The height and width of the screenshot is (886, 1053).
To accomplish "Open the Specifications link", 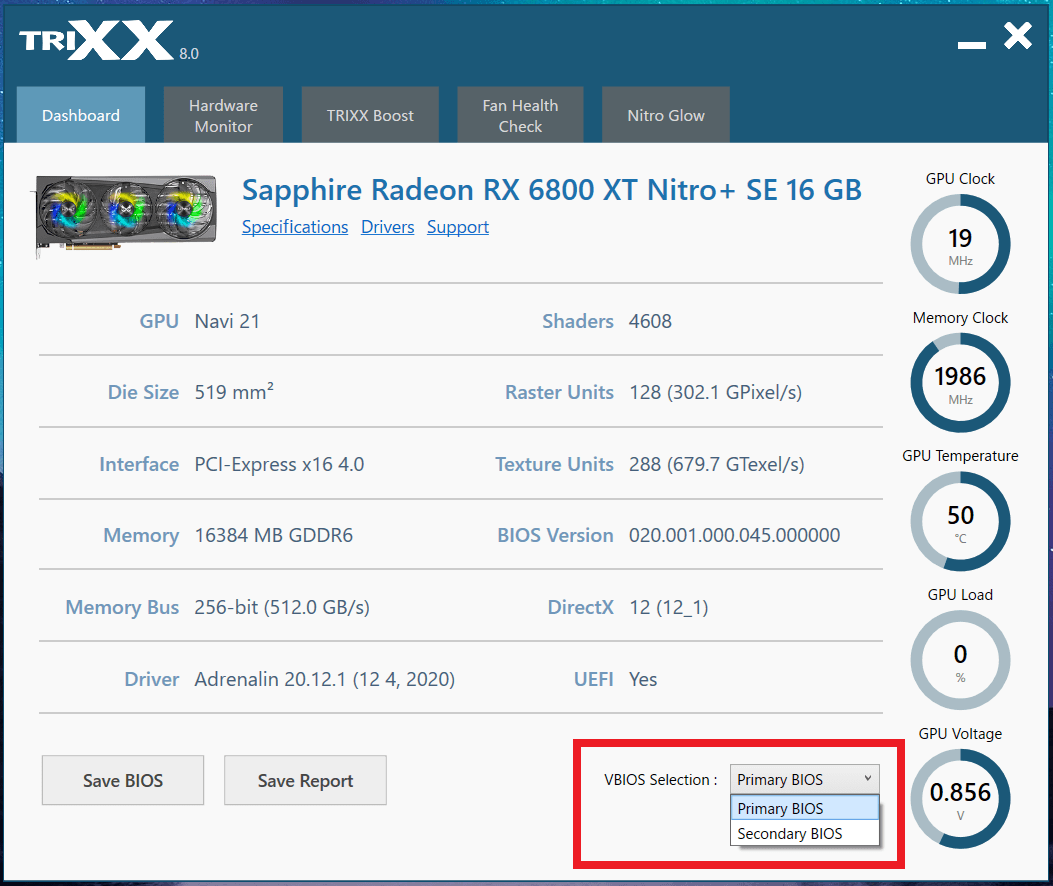I will pyautogui.click(x=295, y=227).
